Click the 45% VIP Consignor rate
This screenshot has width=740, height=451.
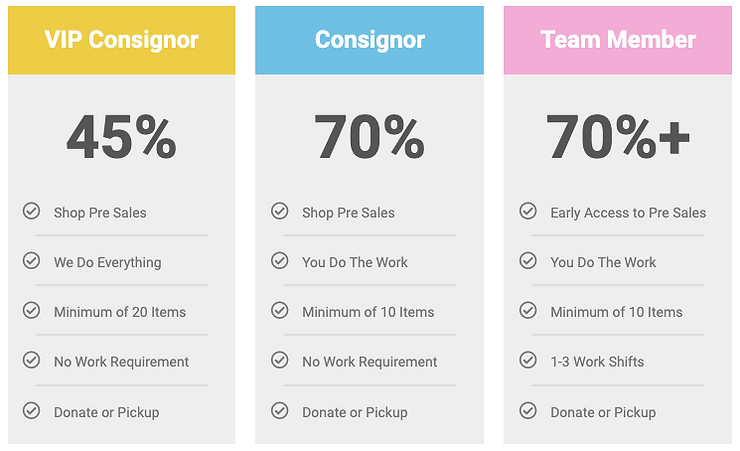(x=121, y=137)
